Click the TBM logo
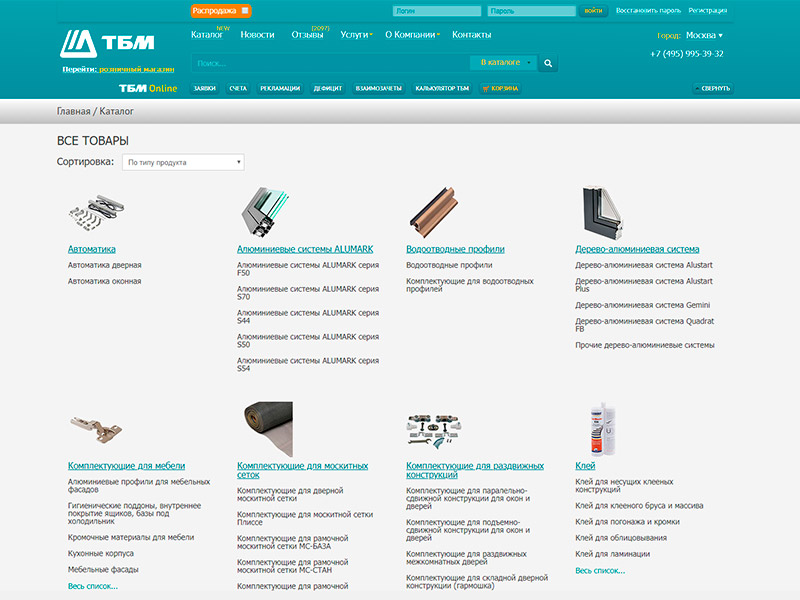Screen dimensions: 800x600 point(107,45)
